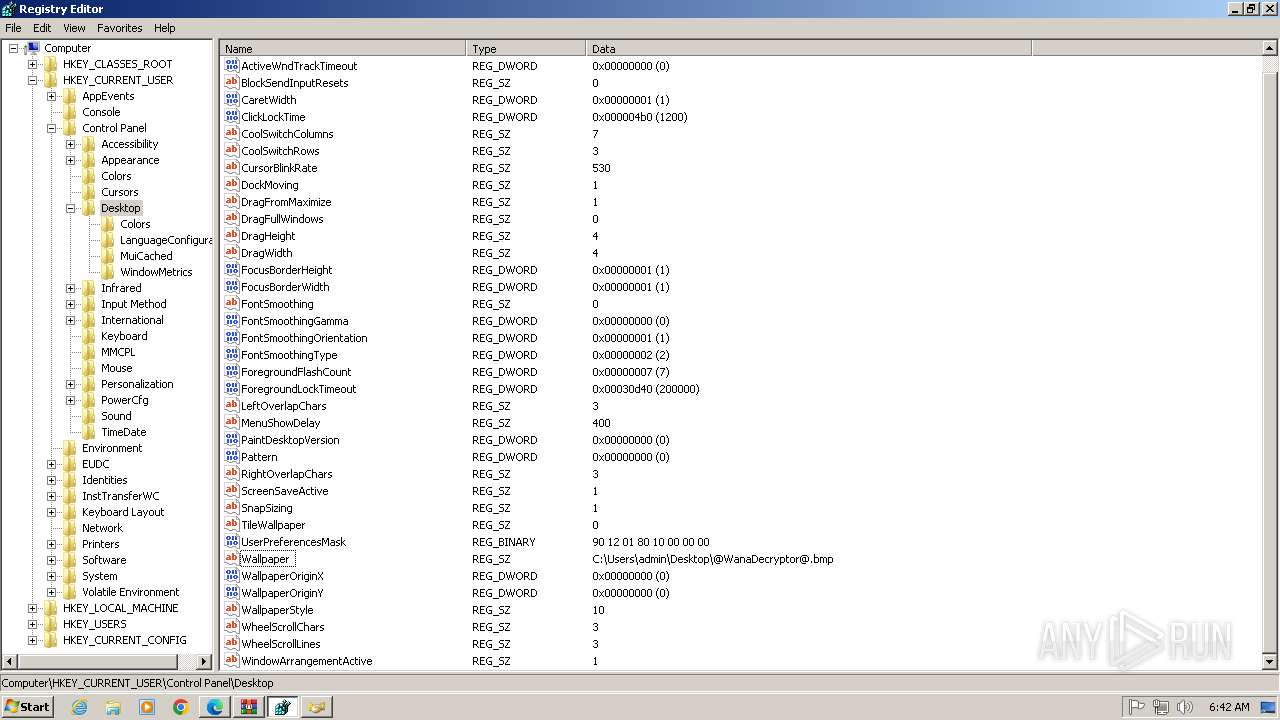
Task: Click the MenuShowDelay string icon
Action: [x=232, y=423]
